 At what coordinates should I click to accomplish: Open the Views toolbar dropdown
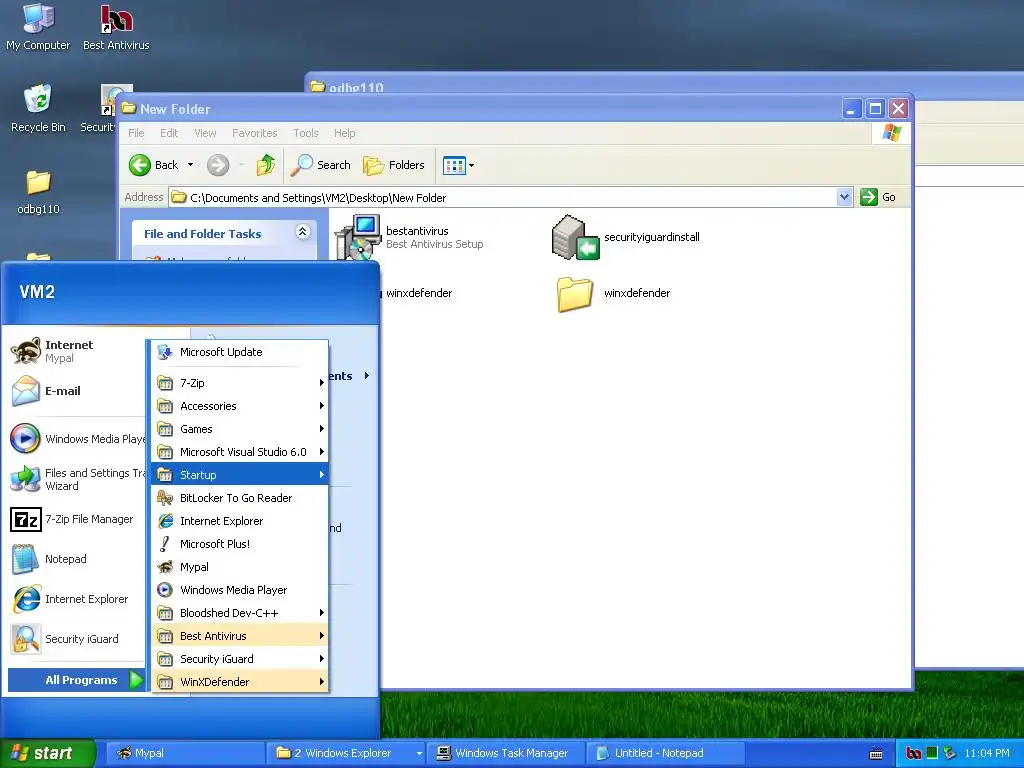[458, 165]
